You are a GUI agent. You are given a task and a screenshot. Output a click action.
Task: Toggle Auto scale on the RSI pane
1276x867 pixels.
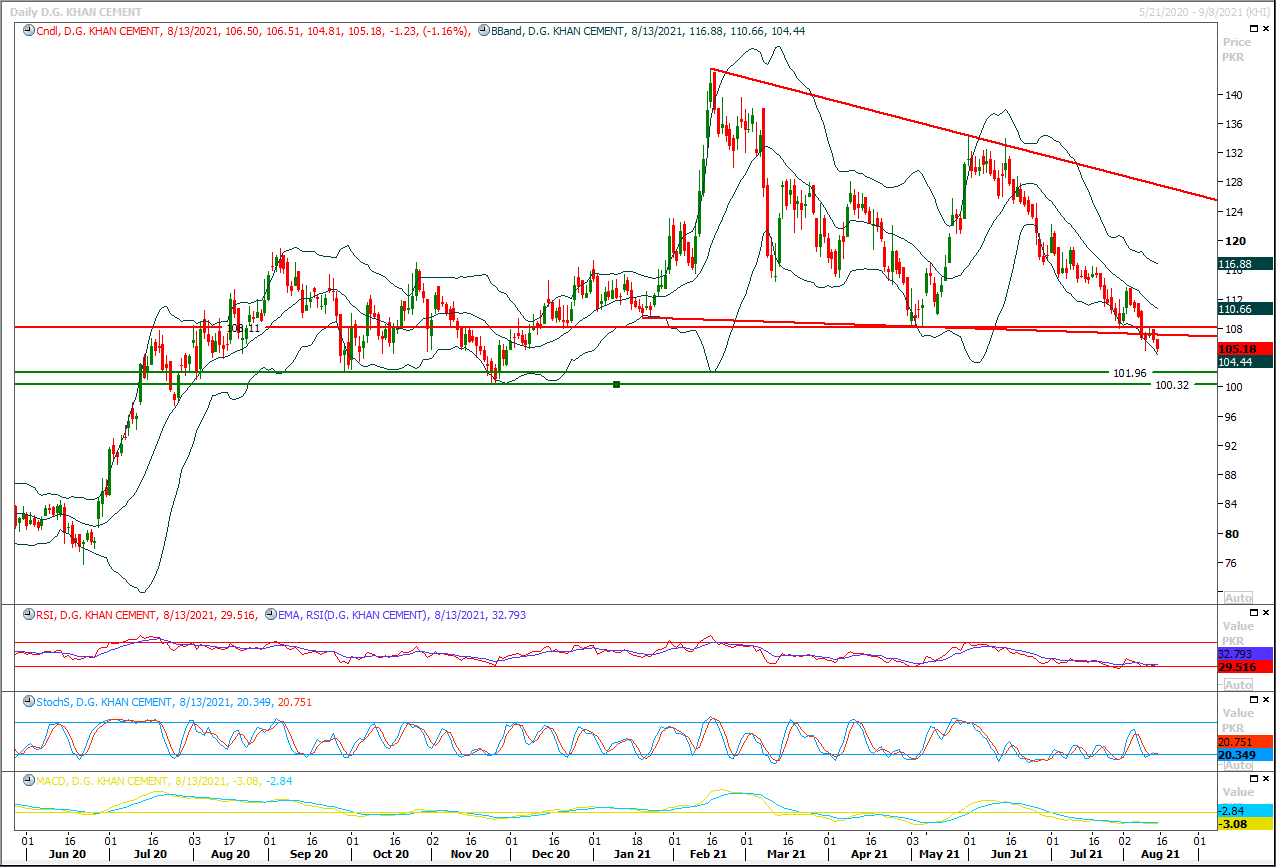(x=1238, y=685)
